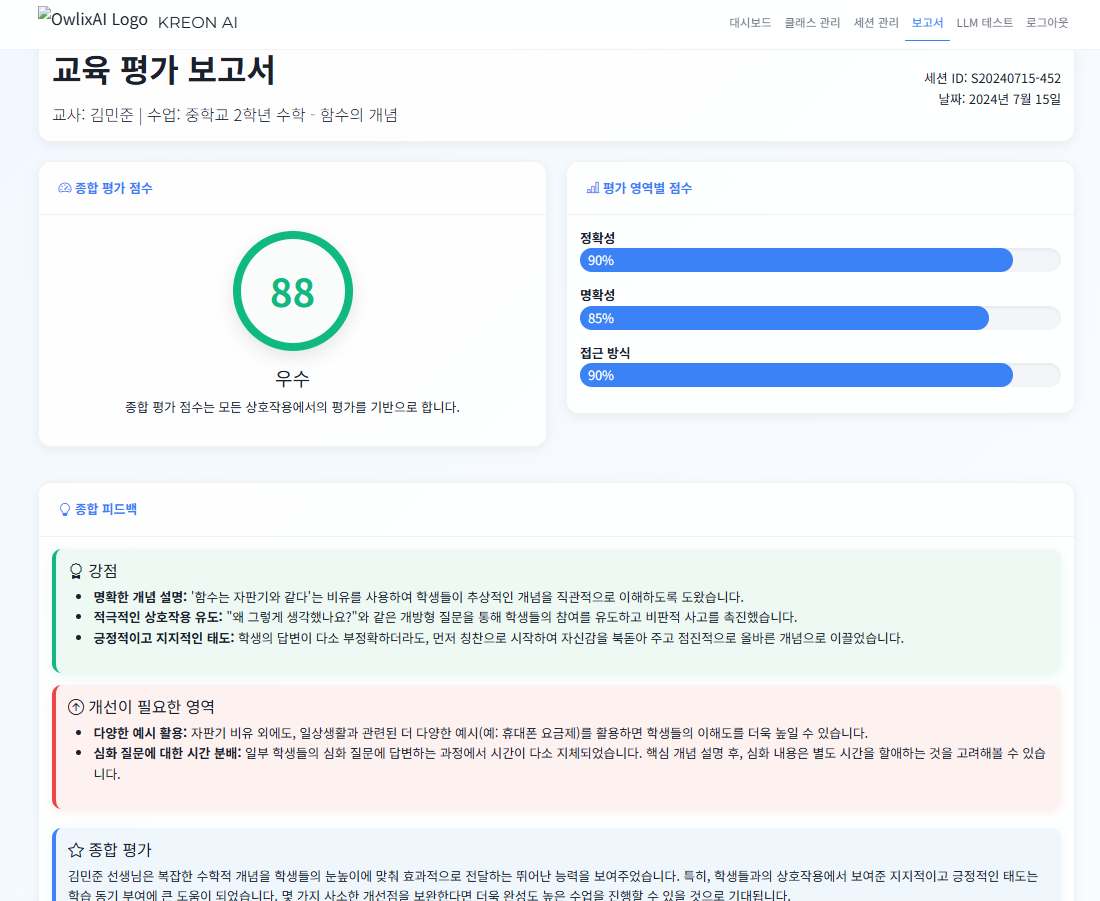Click the 종합 평가 heading in blue box

(x=120, y=850)
